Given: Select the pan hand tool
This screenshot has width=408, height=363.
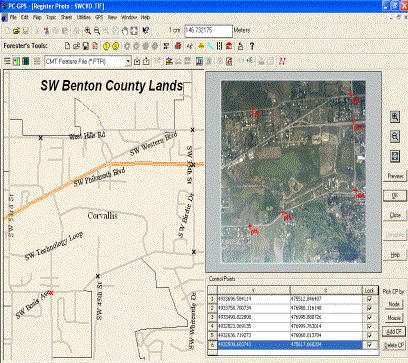Looking at the screenshot, I should 125,31.
